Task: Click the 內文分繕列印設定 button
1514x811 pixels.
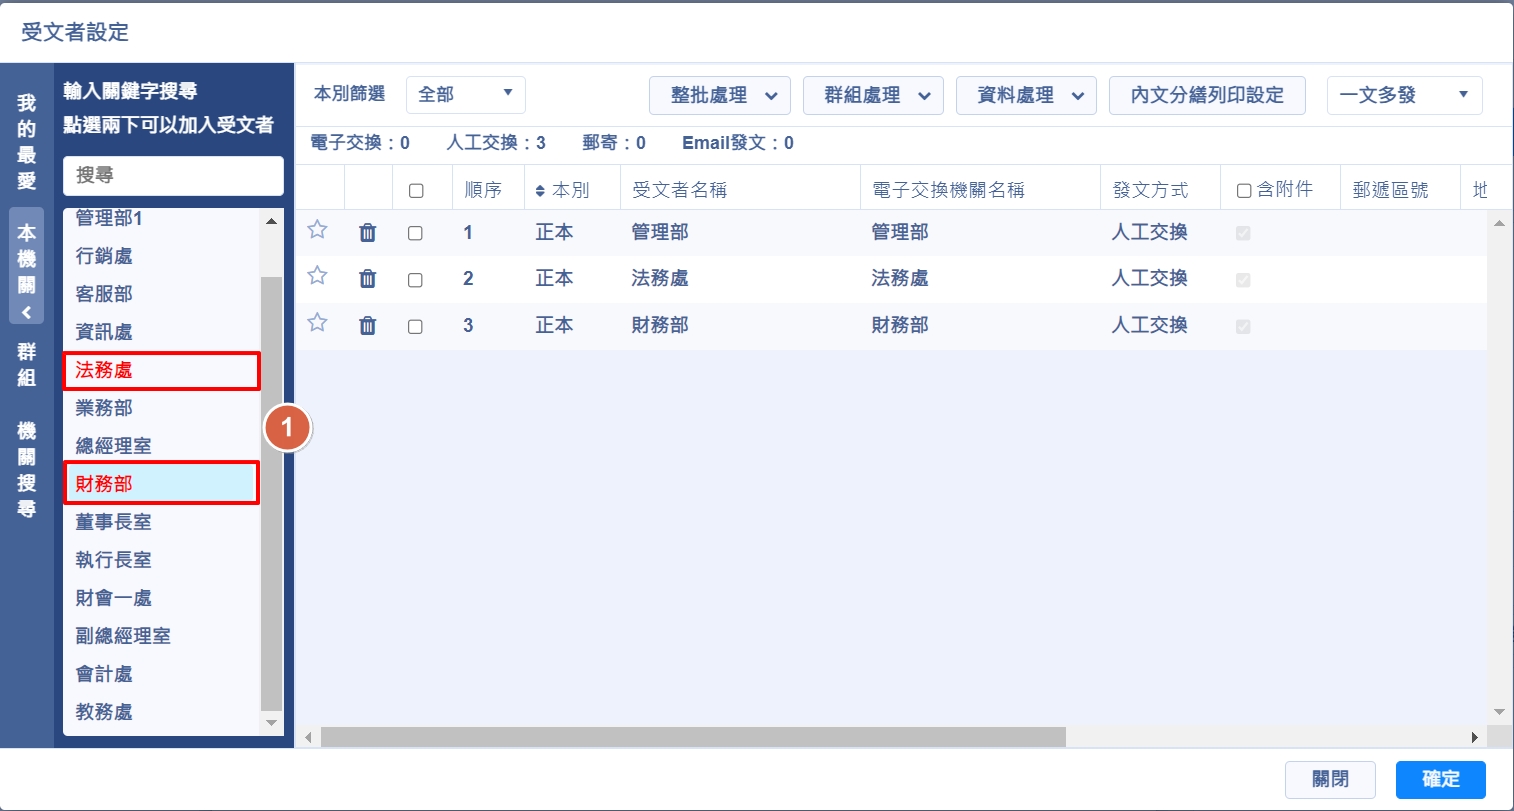Action: (x=1207, y=95)
